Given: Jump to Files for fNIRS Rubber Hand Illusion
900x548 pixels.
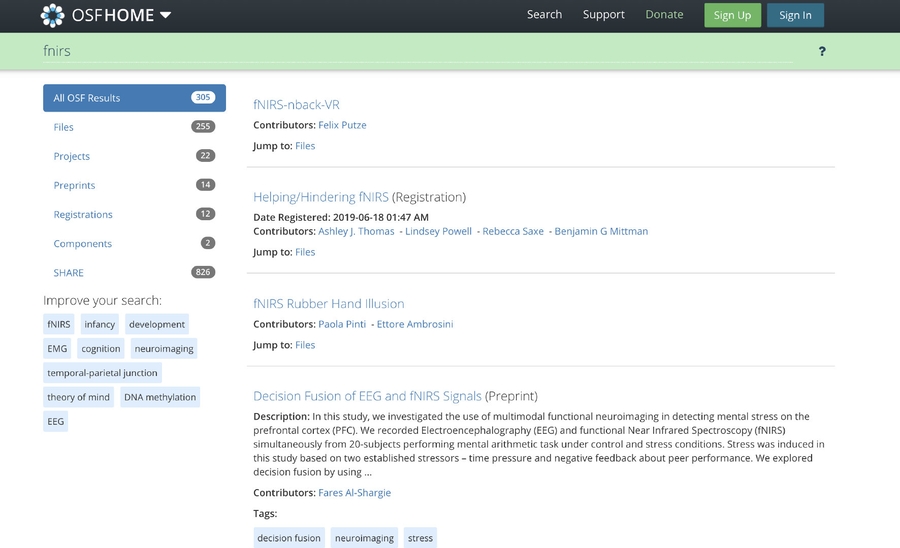Looking at the screenshot, I should [x=305, y=345].
